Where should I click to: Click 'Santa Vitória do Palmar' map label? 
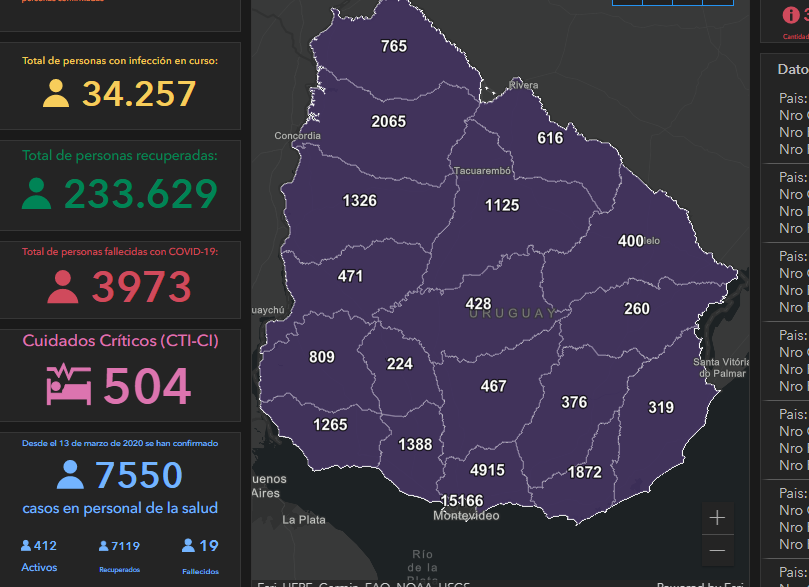click(721, 368)
